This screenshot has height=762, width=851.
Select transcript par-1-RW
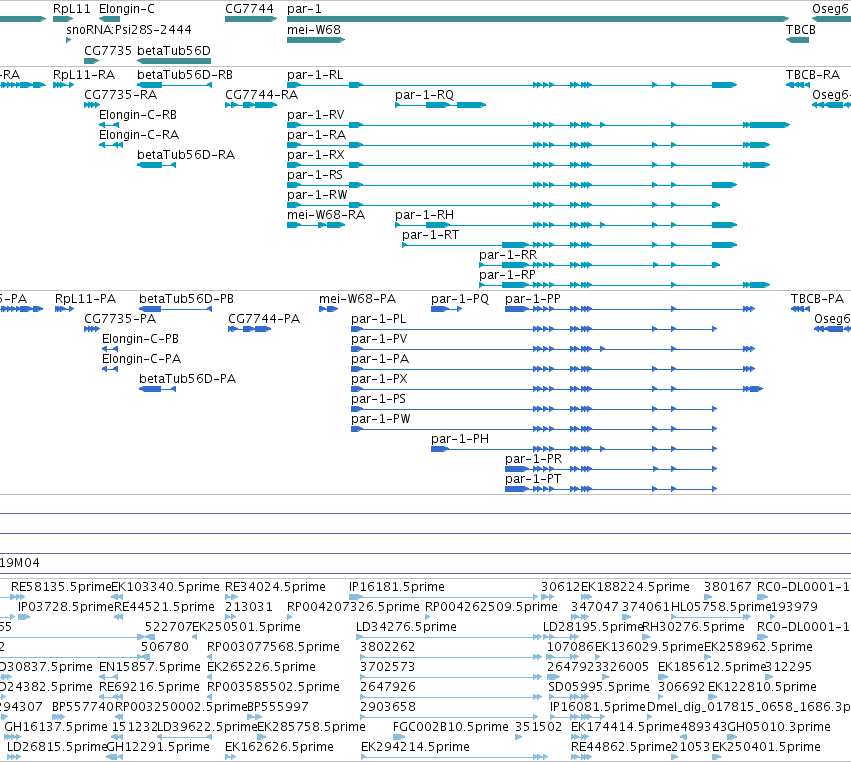click(x=504, y=205)
